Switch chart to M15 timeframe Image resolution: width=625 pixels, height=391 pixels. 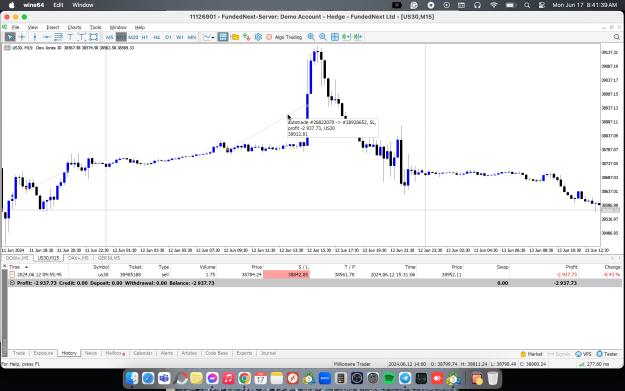tap(121, 37)
